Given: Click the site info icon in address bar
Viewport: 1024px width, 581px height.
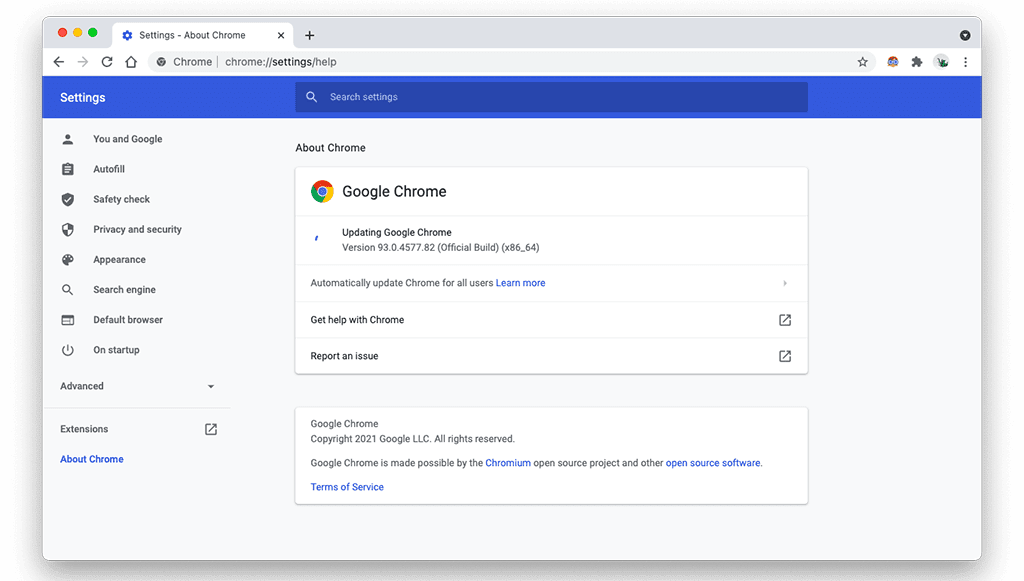Looking at the screenshot, I should (161, 62).
